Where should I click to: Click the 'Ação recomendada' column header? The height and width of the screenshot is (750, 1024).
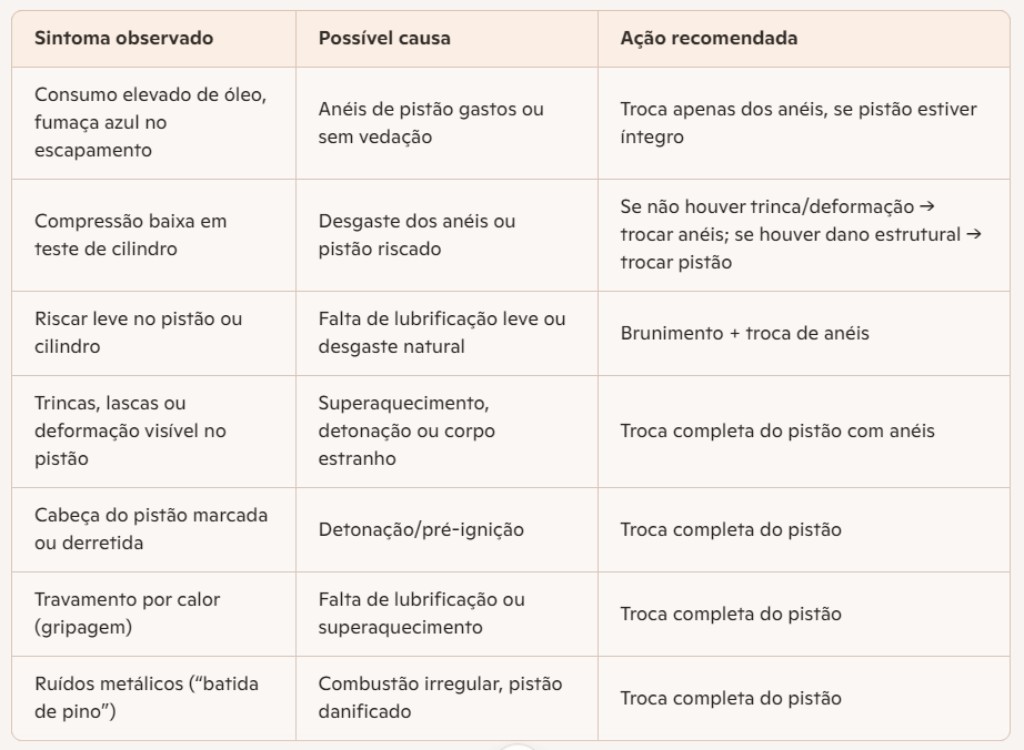pyautogui.click(x=709, y=38)
